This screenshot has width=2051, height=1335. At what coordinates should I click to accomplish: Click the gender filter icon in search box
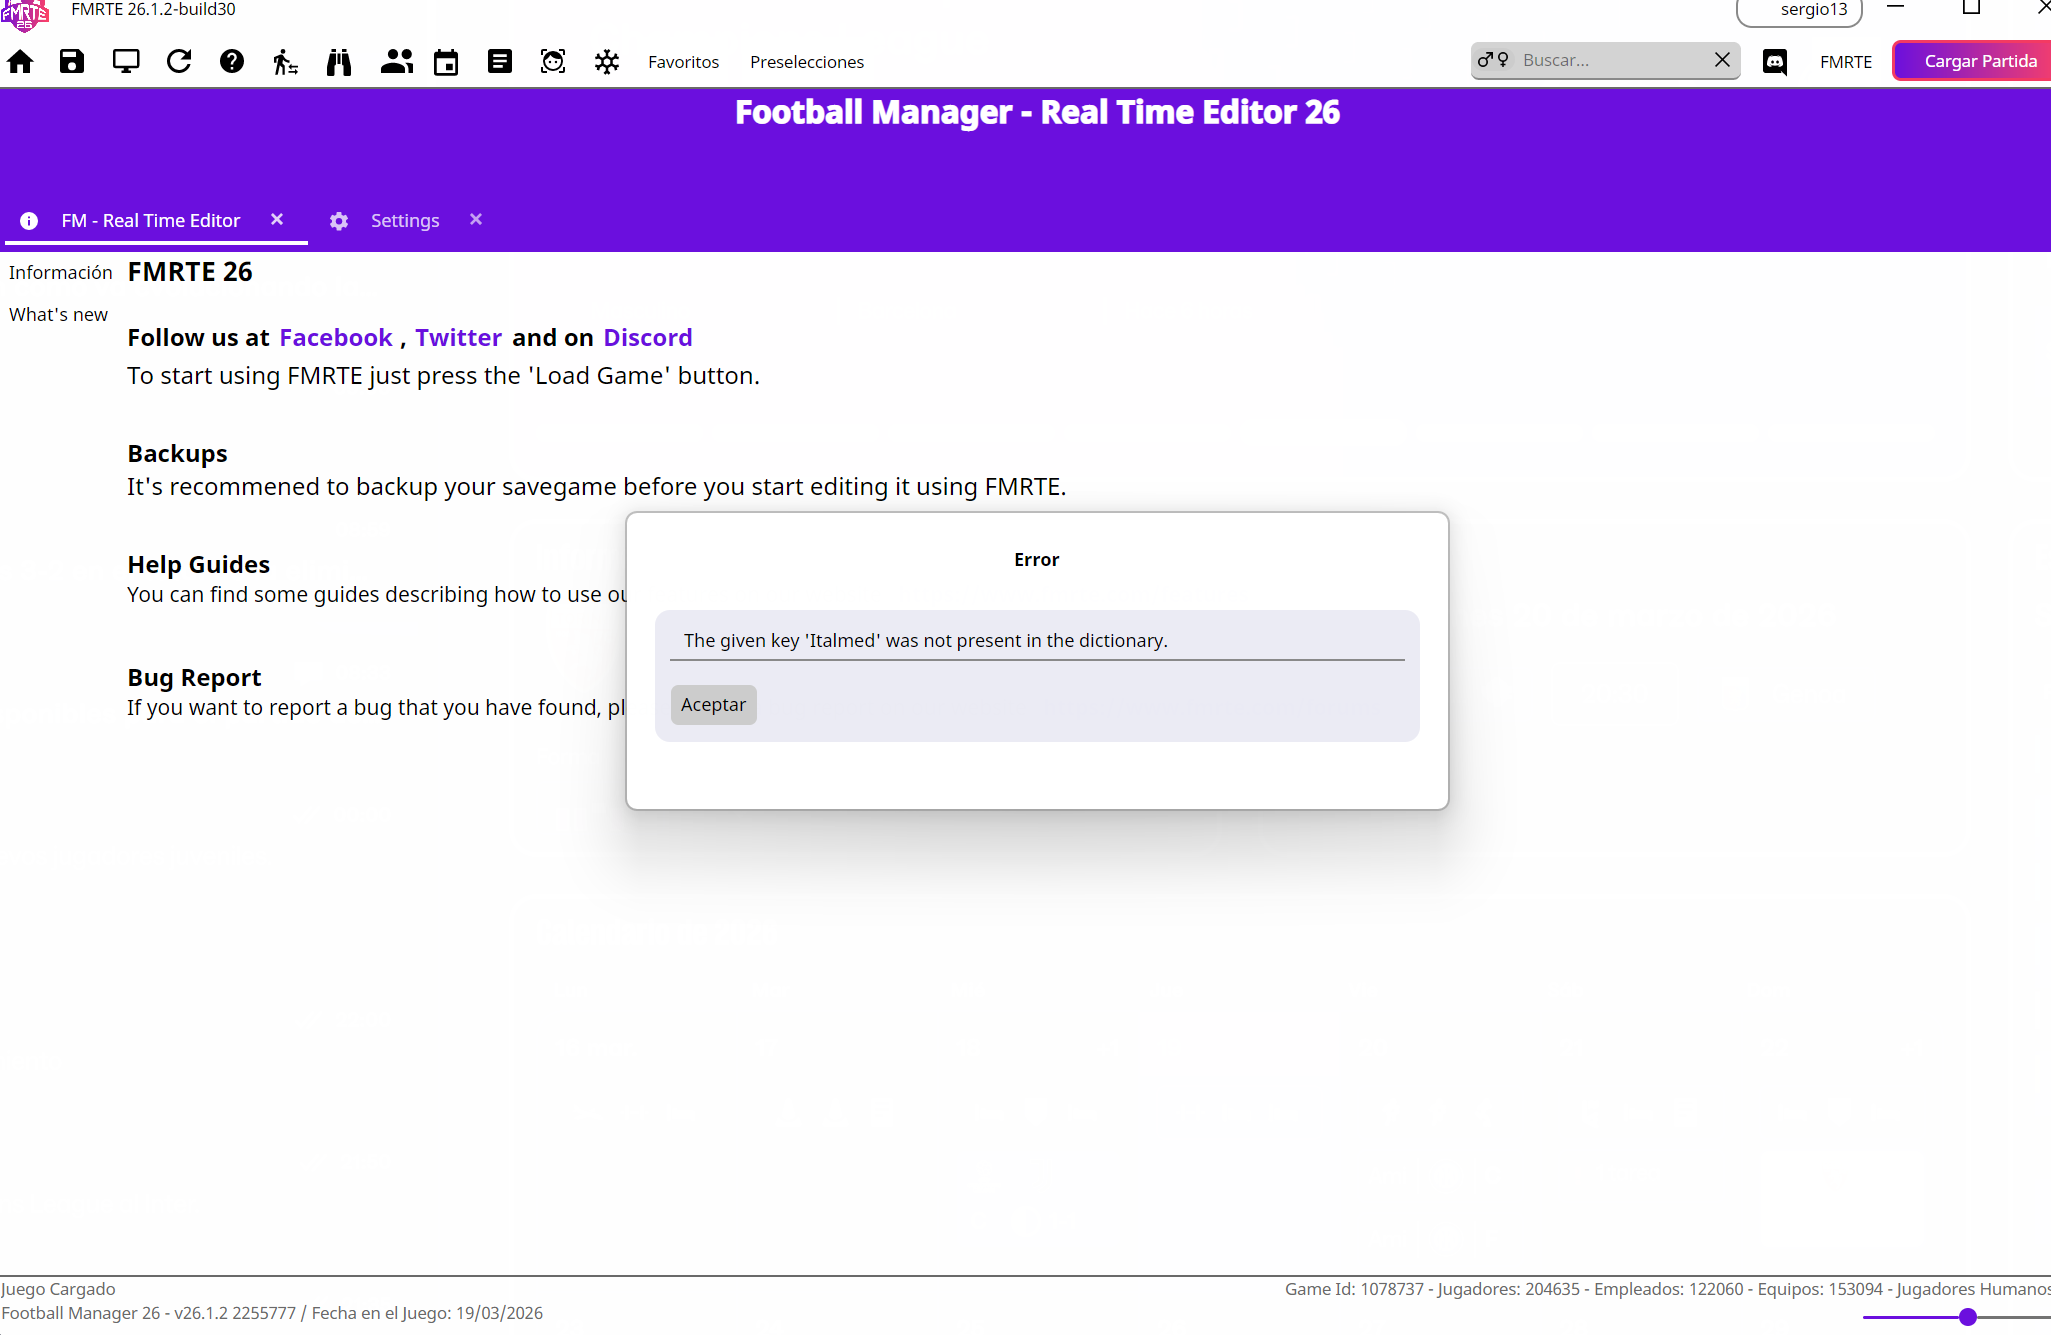(1493, 60)
